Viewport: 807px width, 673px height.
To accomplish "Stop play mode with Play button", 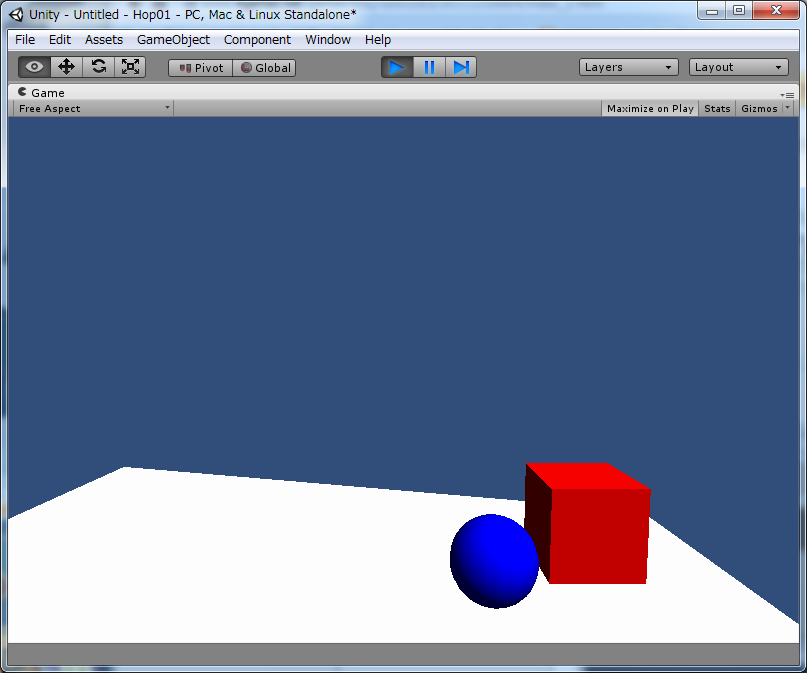I will coord(397,67).
